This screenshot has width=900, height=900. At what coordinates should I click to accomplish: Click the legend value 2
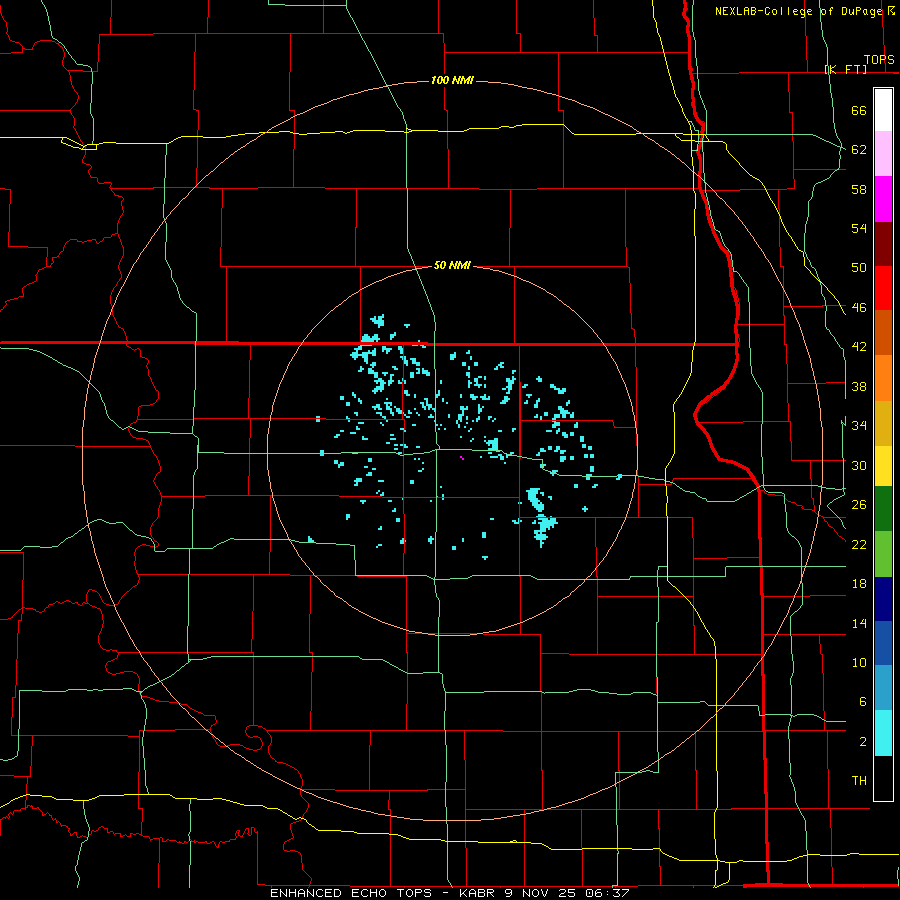click(862, 742)
